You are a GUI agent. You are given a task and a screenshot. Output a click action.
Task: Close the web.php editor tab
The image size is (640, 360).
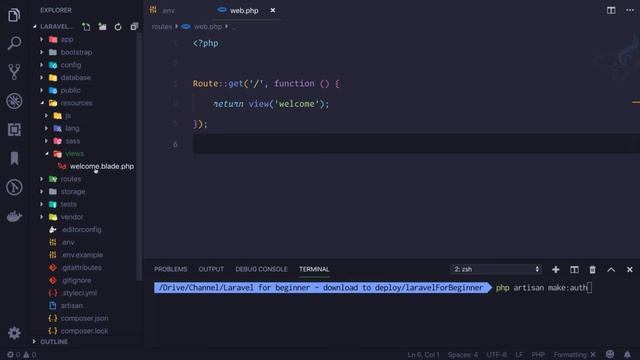pyautogui.click(x=273, y=10)
